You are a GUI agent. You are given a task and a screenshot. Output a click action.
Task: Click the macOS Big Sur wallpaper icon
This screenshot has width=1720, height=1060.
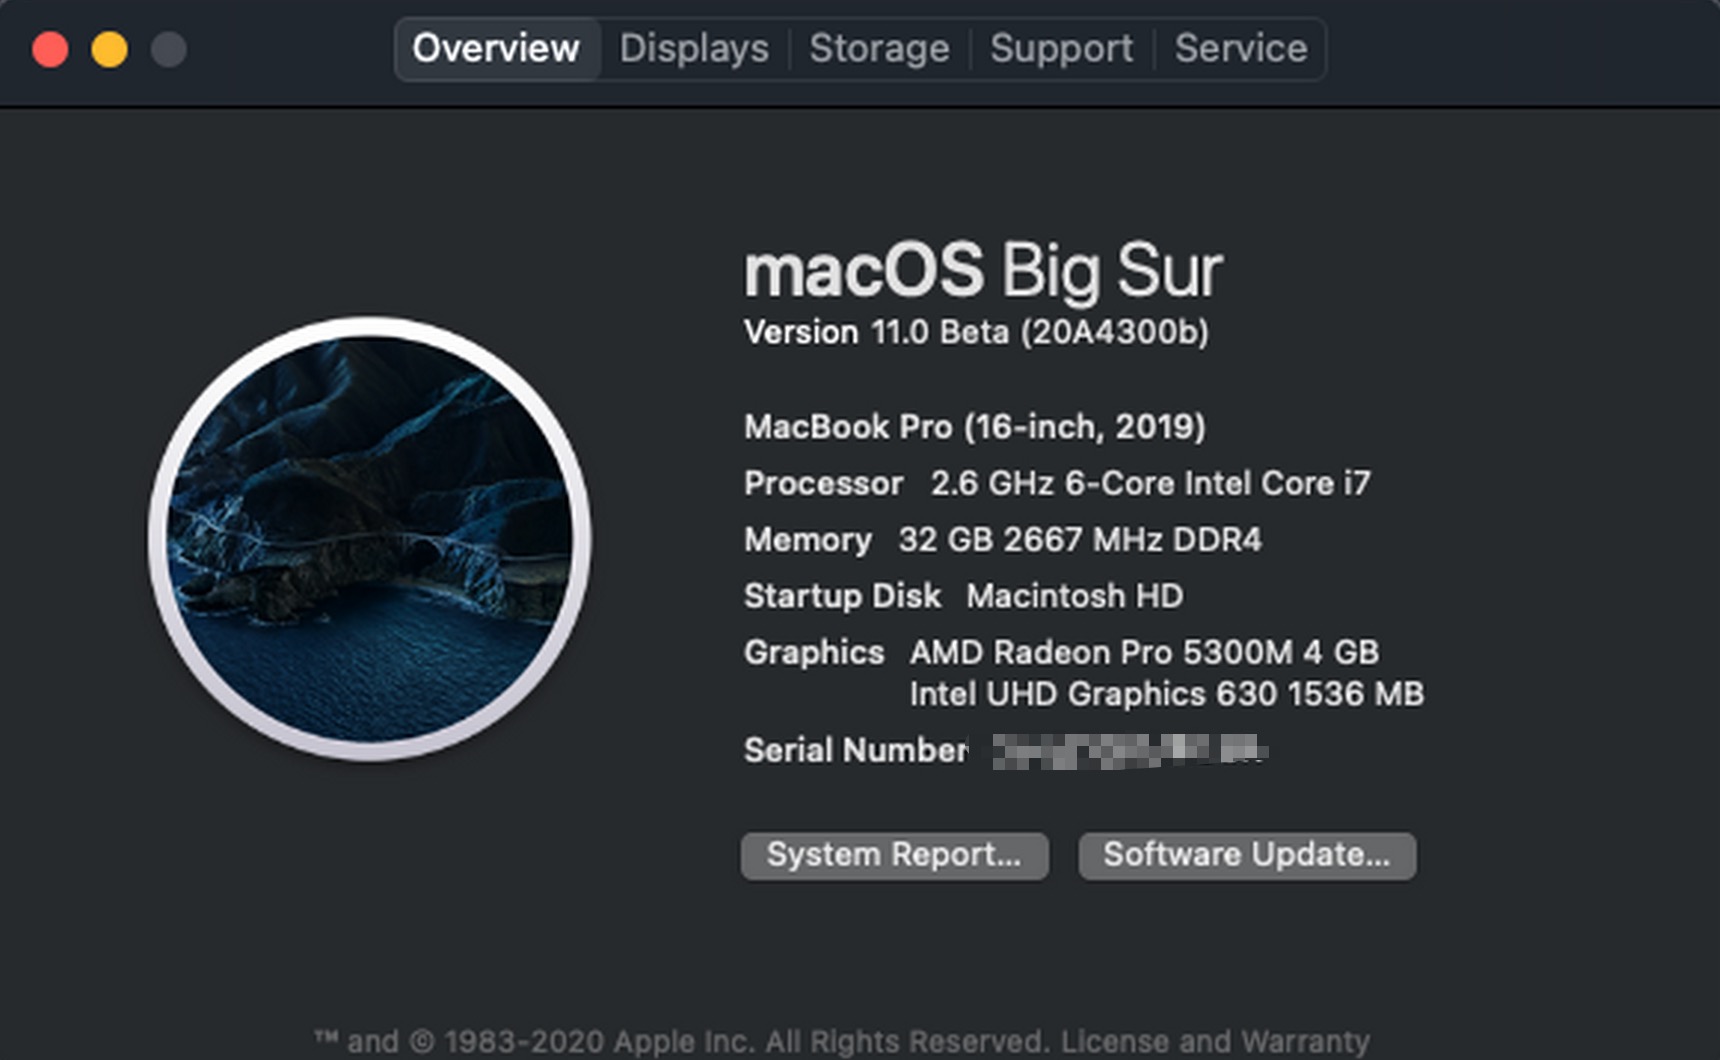pos(370,539)
